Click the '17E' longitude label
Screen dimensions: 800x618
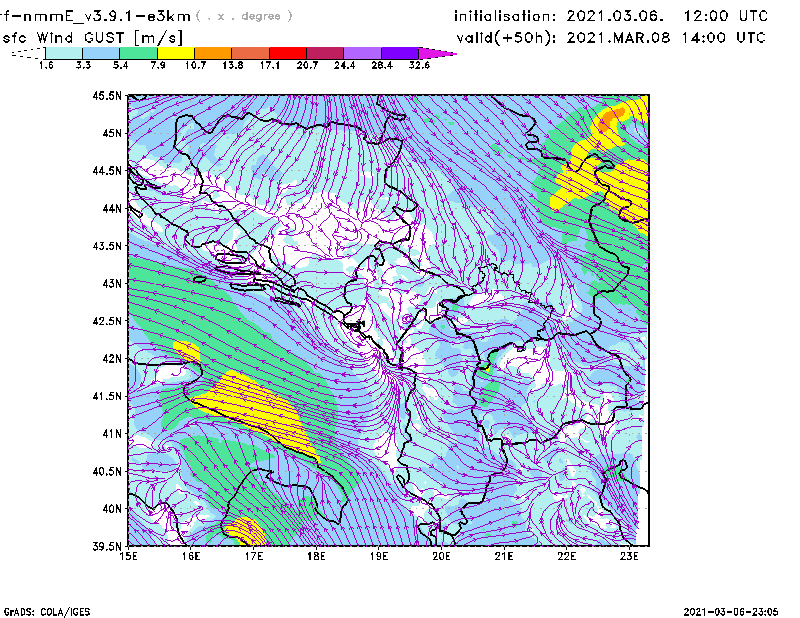click(254, 556)
